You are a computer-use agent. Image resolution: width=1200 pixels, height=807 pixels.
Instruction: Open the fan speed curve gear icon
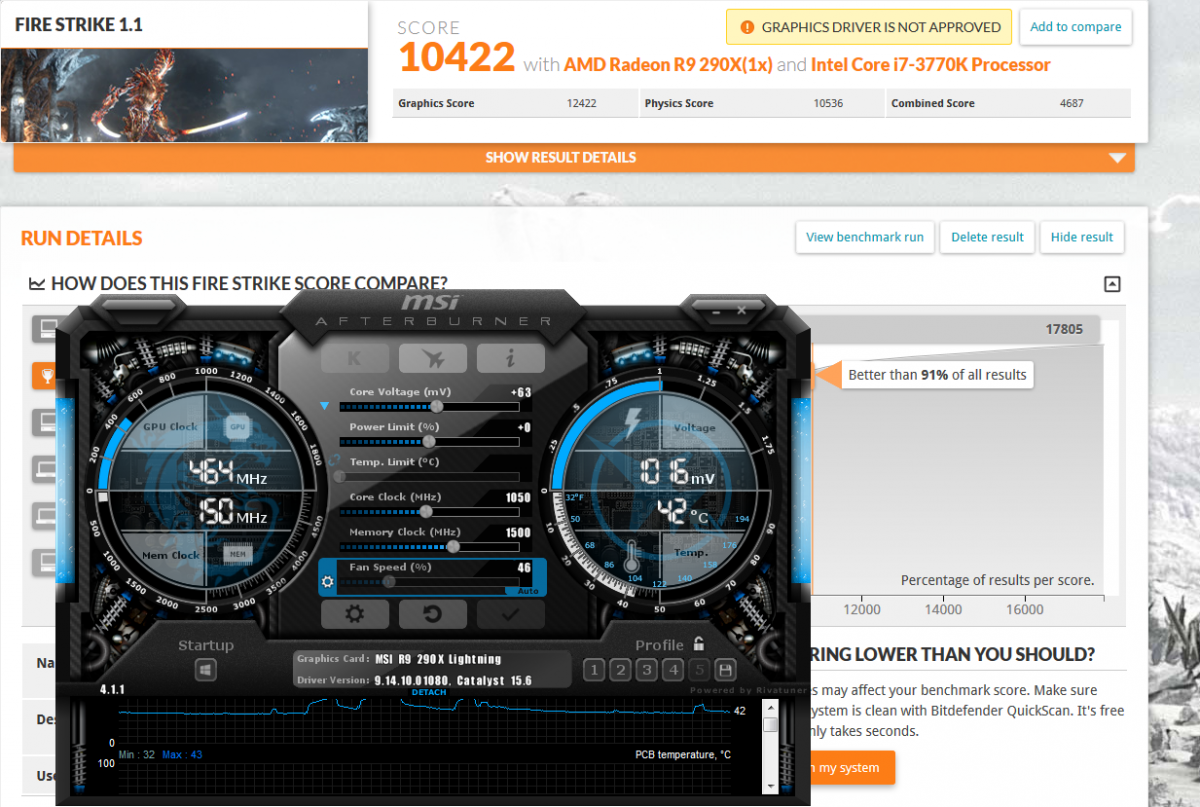click(x=327, y=581)
